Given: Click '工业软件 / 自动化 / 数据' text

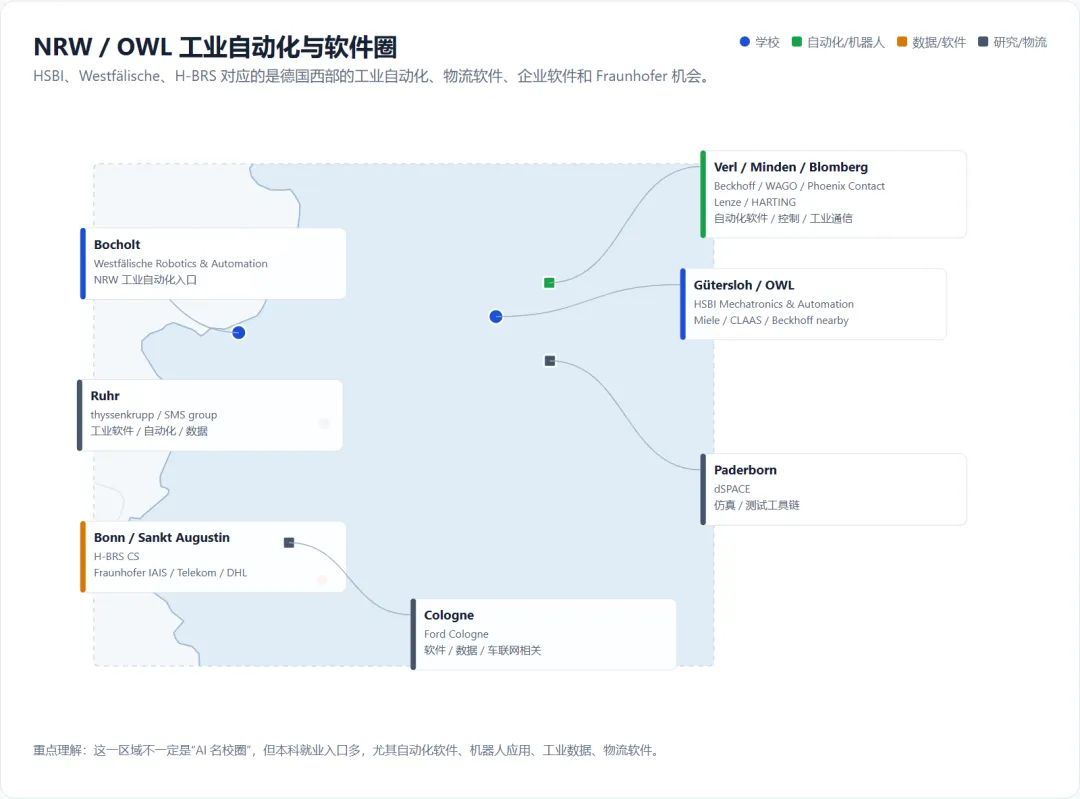Looking at the screenshot, I should (x=149, y=431).
